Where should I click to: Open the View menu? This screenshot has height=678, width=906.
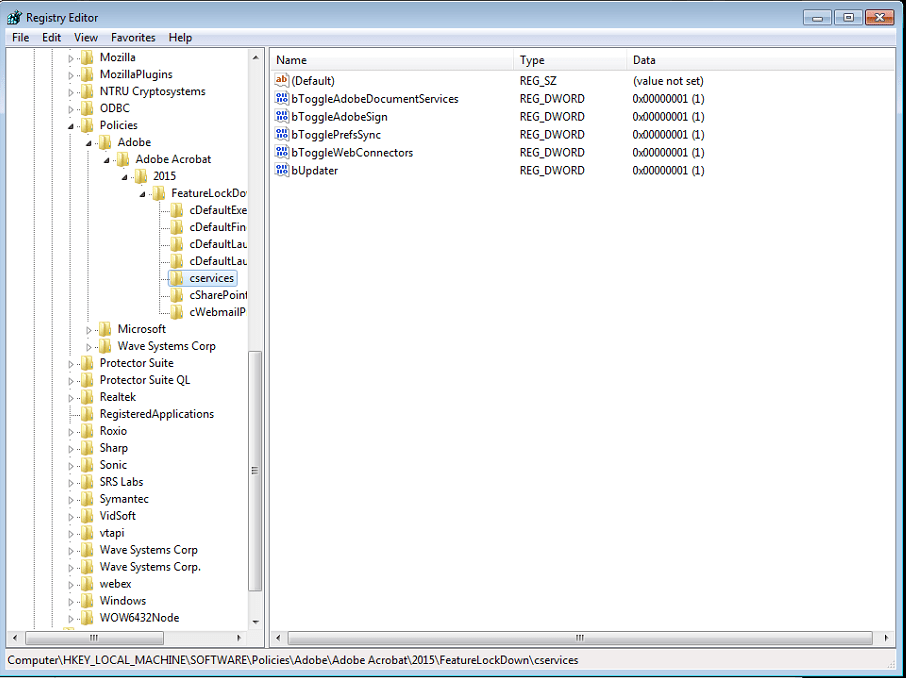coord(85,37)
